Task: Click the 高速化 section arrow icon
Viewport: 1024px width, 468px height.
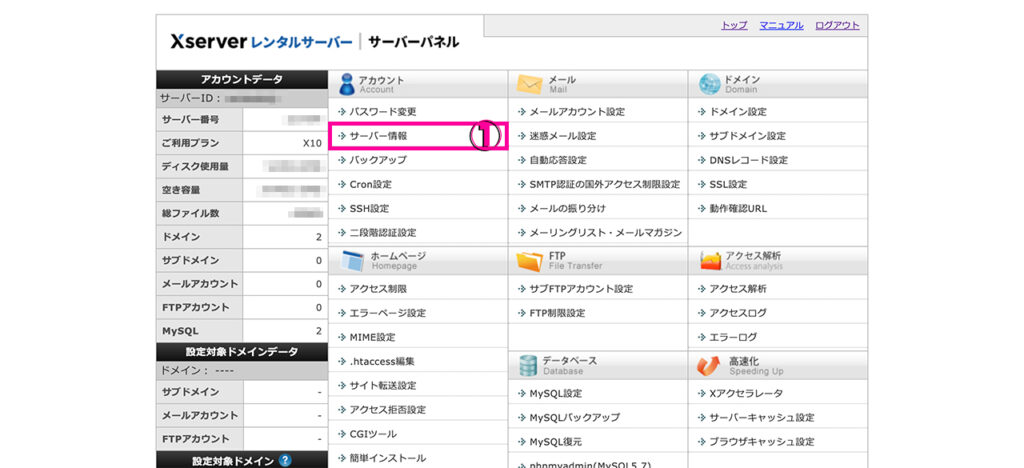Action: pos(708,366)
